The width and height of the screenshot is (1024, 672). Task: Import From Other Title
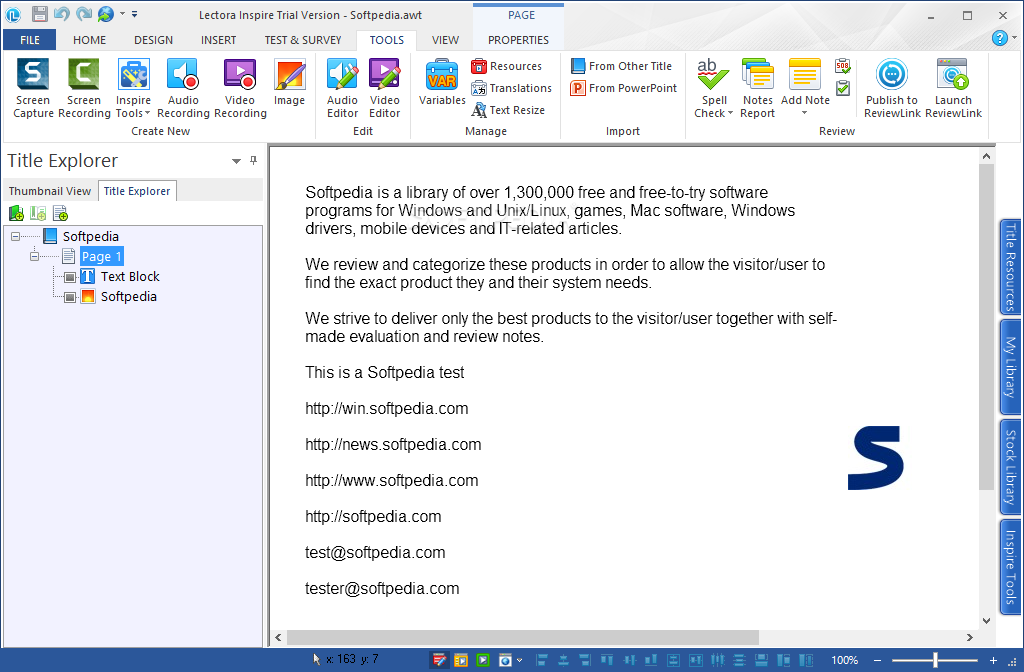pyautogui.click(x=621, y=66)
